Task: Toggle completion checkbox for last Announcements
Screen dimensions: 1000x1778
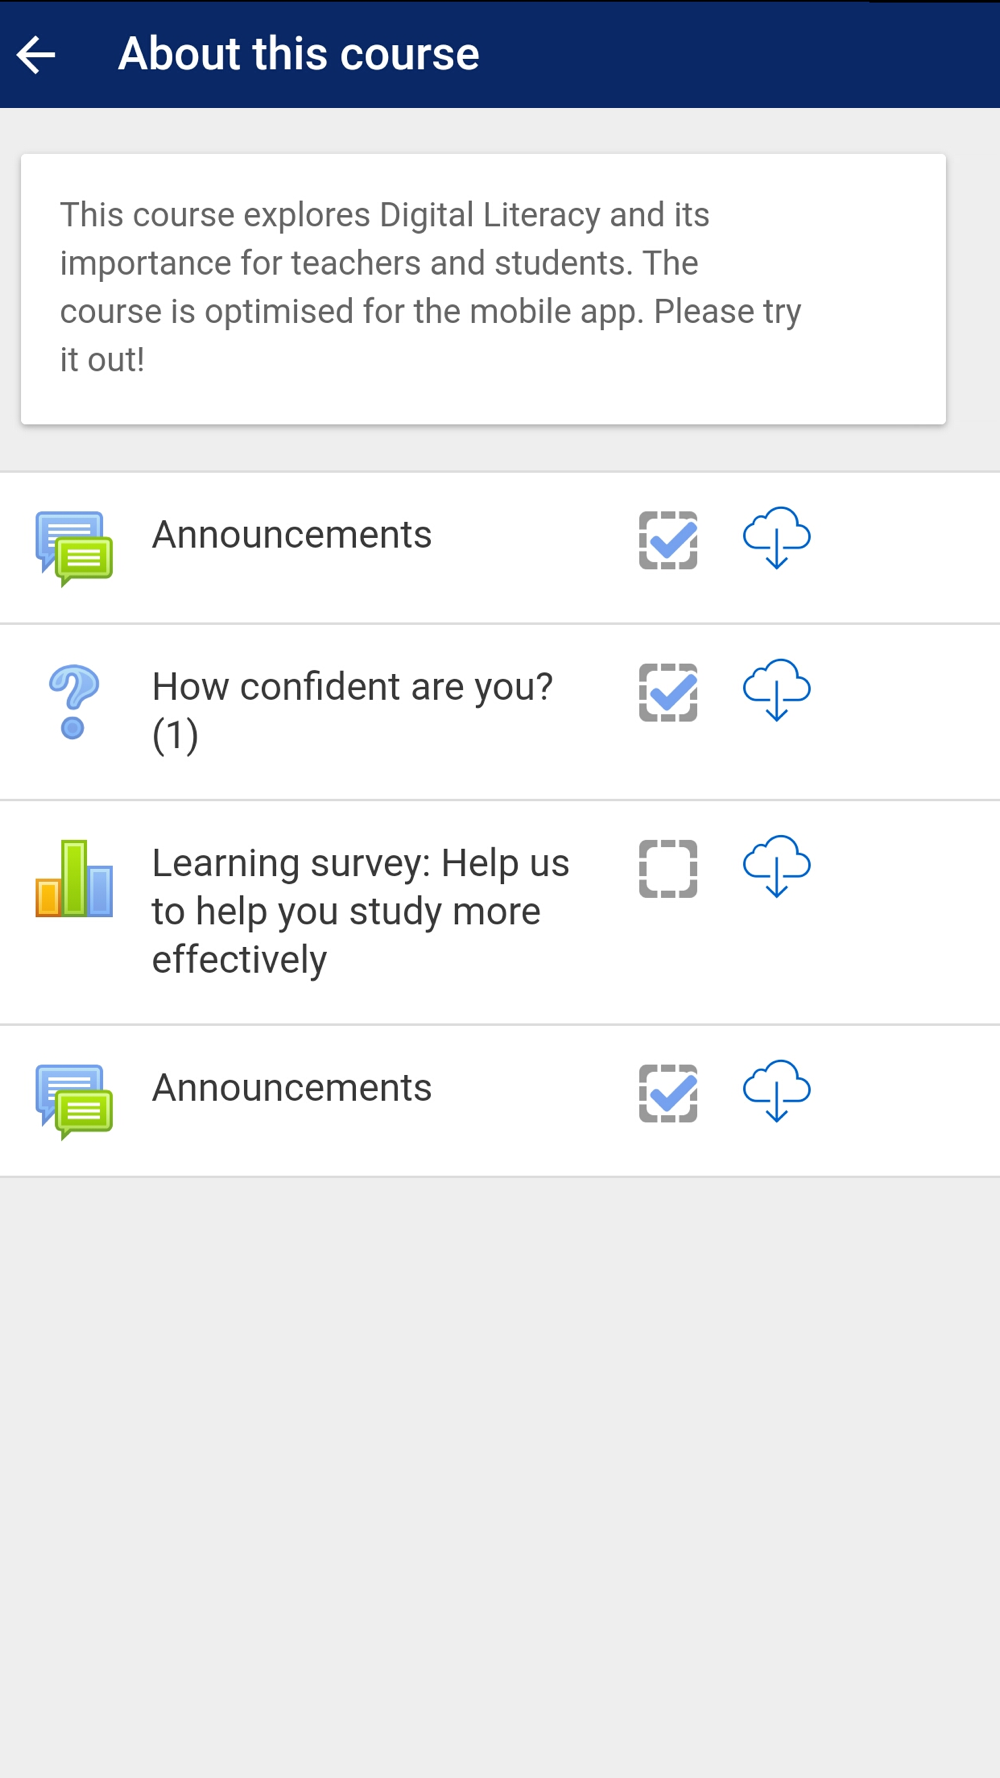Action: tap(668, 1093)
